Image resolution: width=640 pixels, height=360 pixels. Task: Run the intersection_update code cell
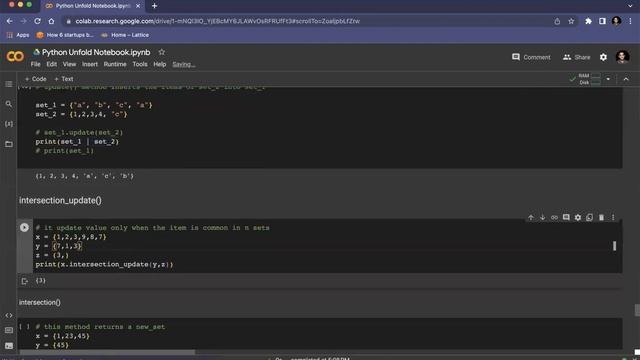click(x=24, y=227)
